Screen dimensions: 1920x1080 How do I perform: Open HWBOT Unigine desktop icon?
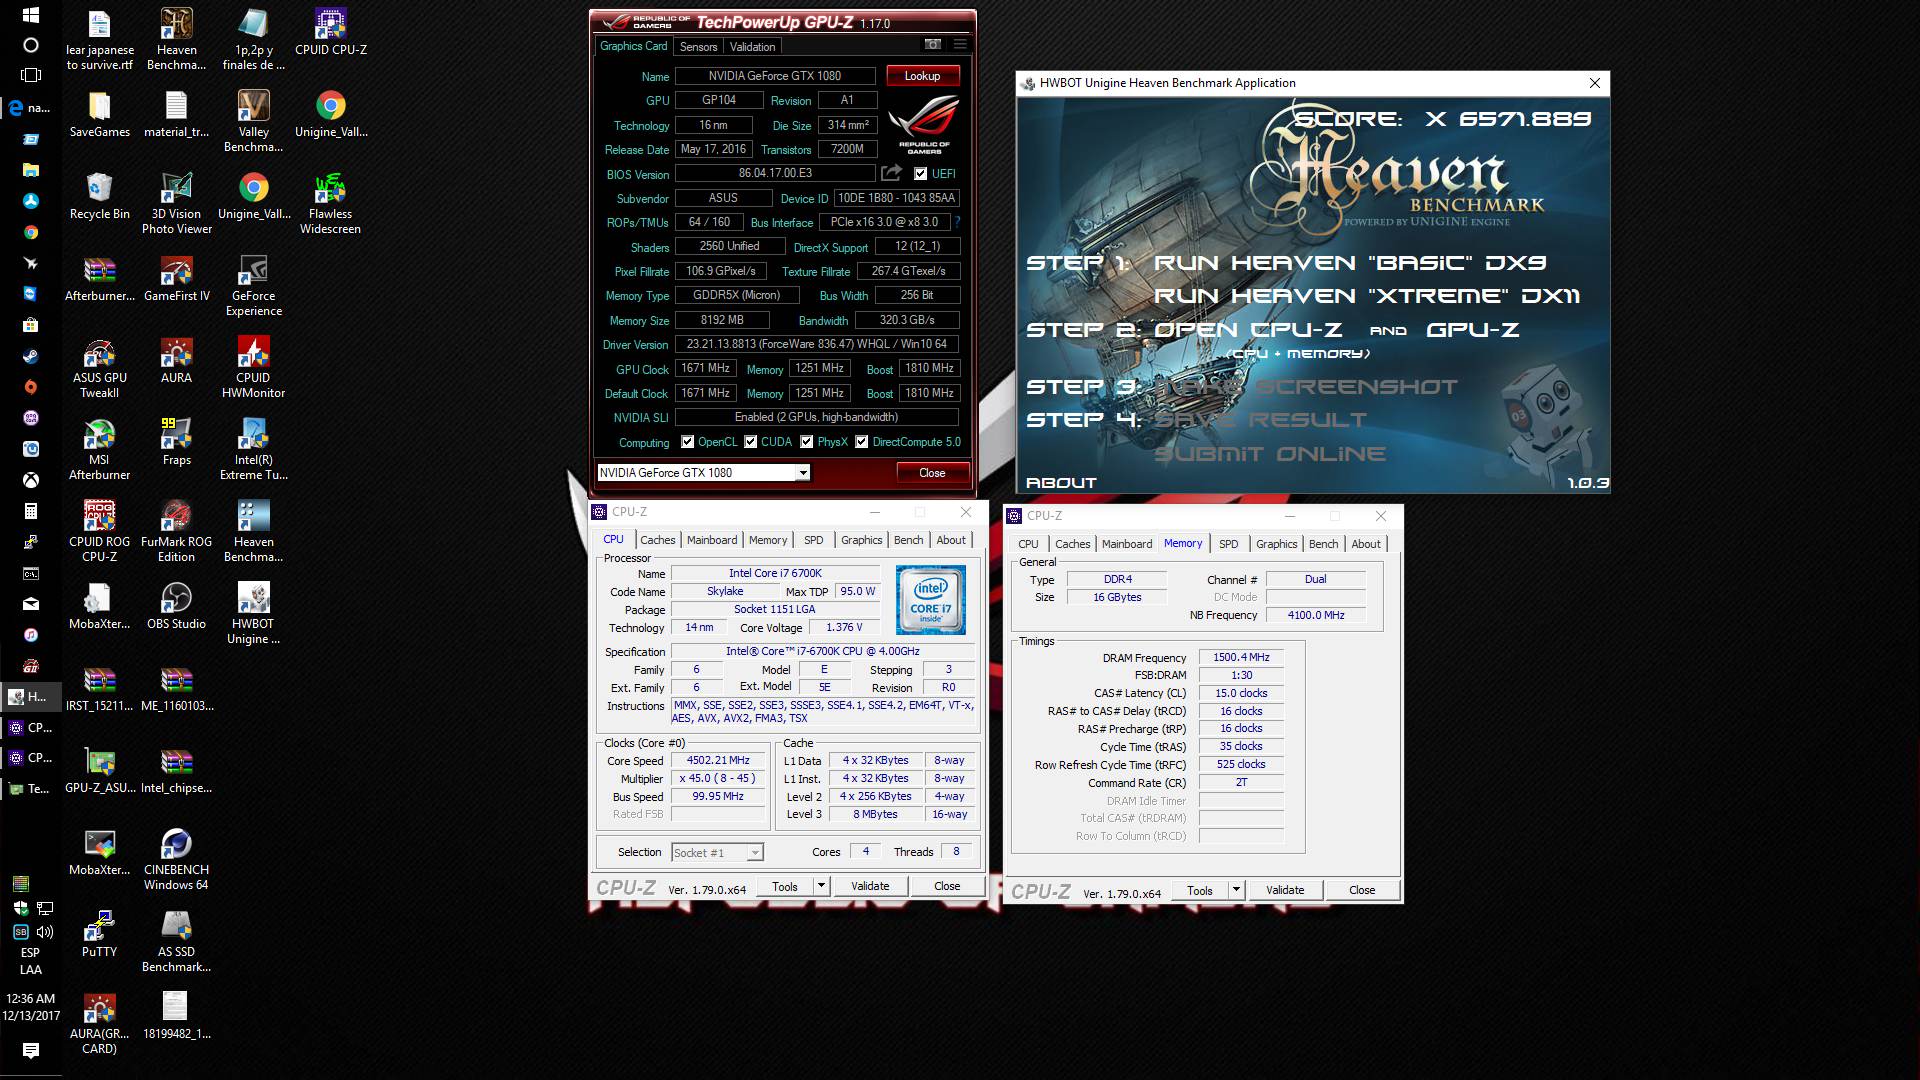point(254,614)
